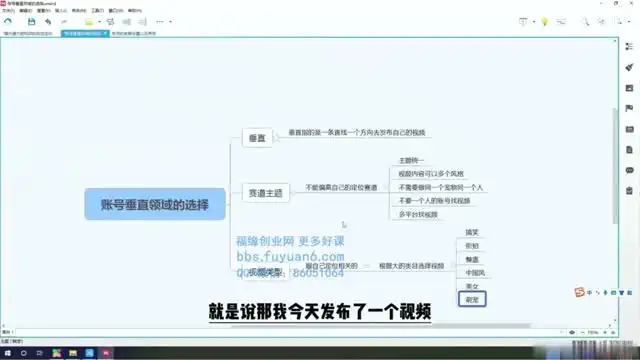Viewport: 640px width, 360px height.
Task: Open the more tools ellipsis
Action: pyautogui.click(x=160, y=22)
